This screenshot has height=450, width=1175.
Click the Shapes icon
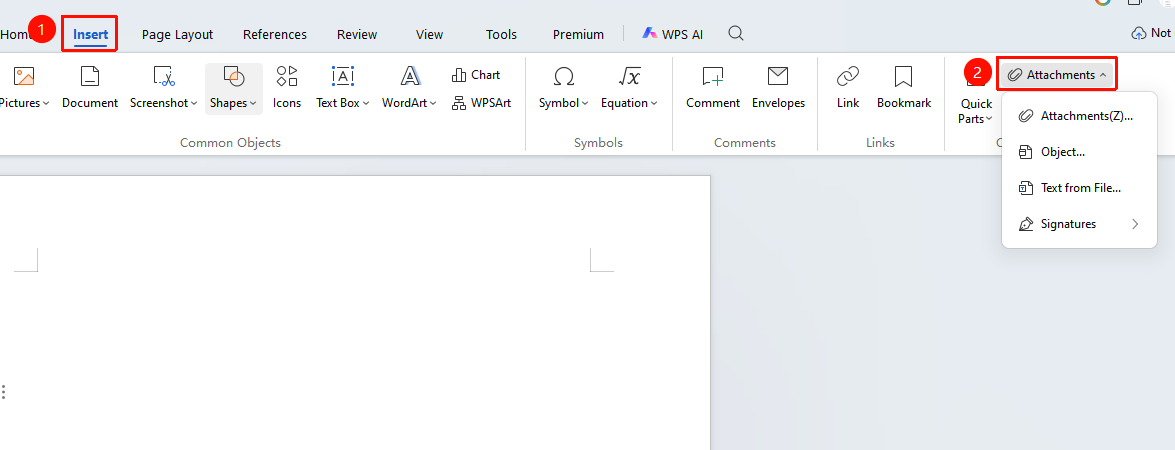click(x=234, y=76)
